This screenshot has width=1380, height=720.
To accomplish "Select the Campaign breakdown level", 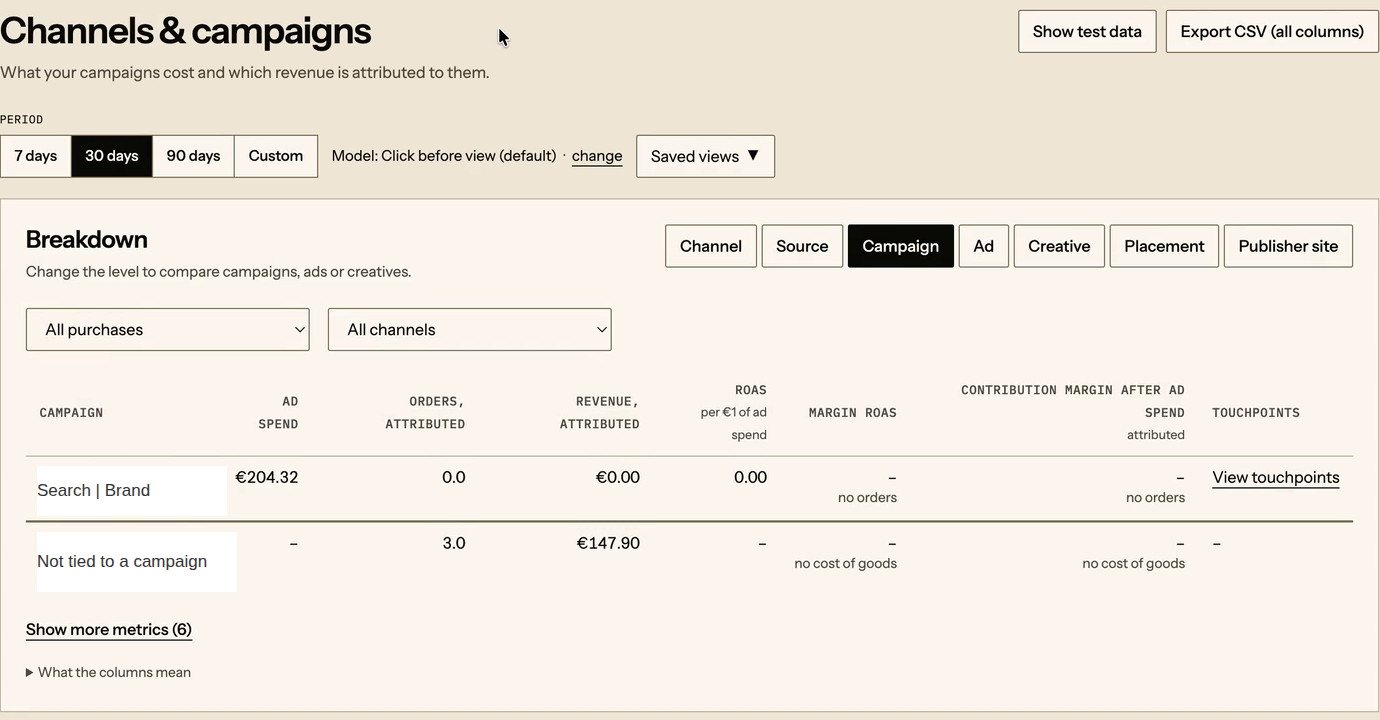I will click(901, 246).
